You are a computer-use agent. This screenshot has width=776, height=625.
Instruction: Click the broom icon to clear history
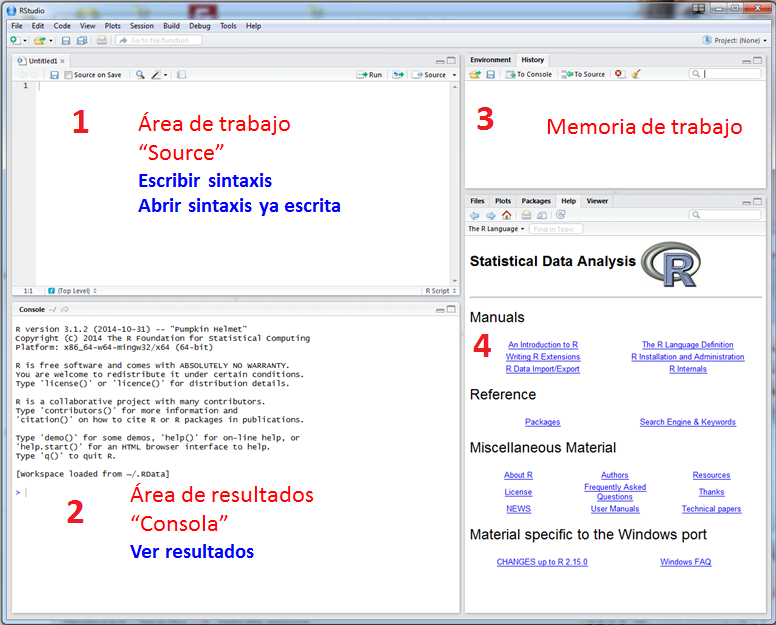coord(636,74)
